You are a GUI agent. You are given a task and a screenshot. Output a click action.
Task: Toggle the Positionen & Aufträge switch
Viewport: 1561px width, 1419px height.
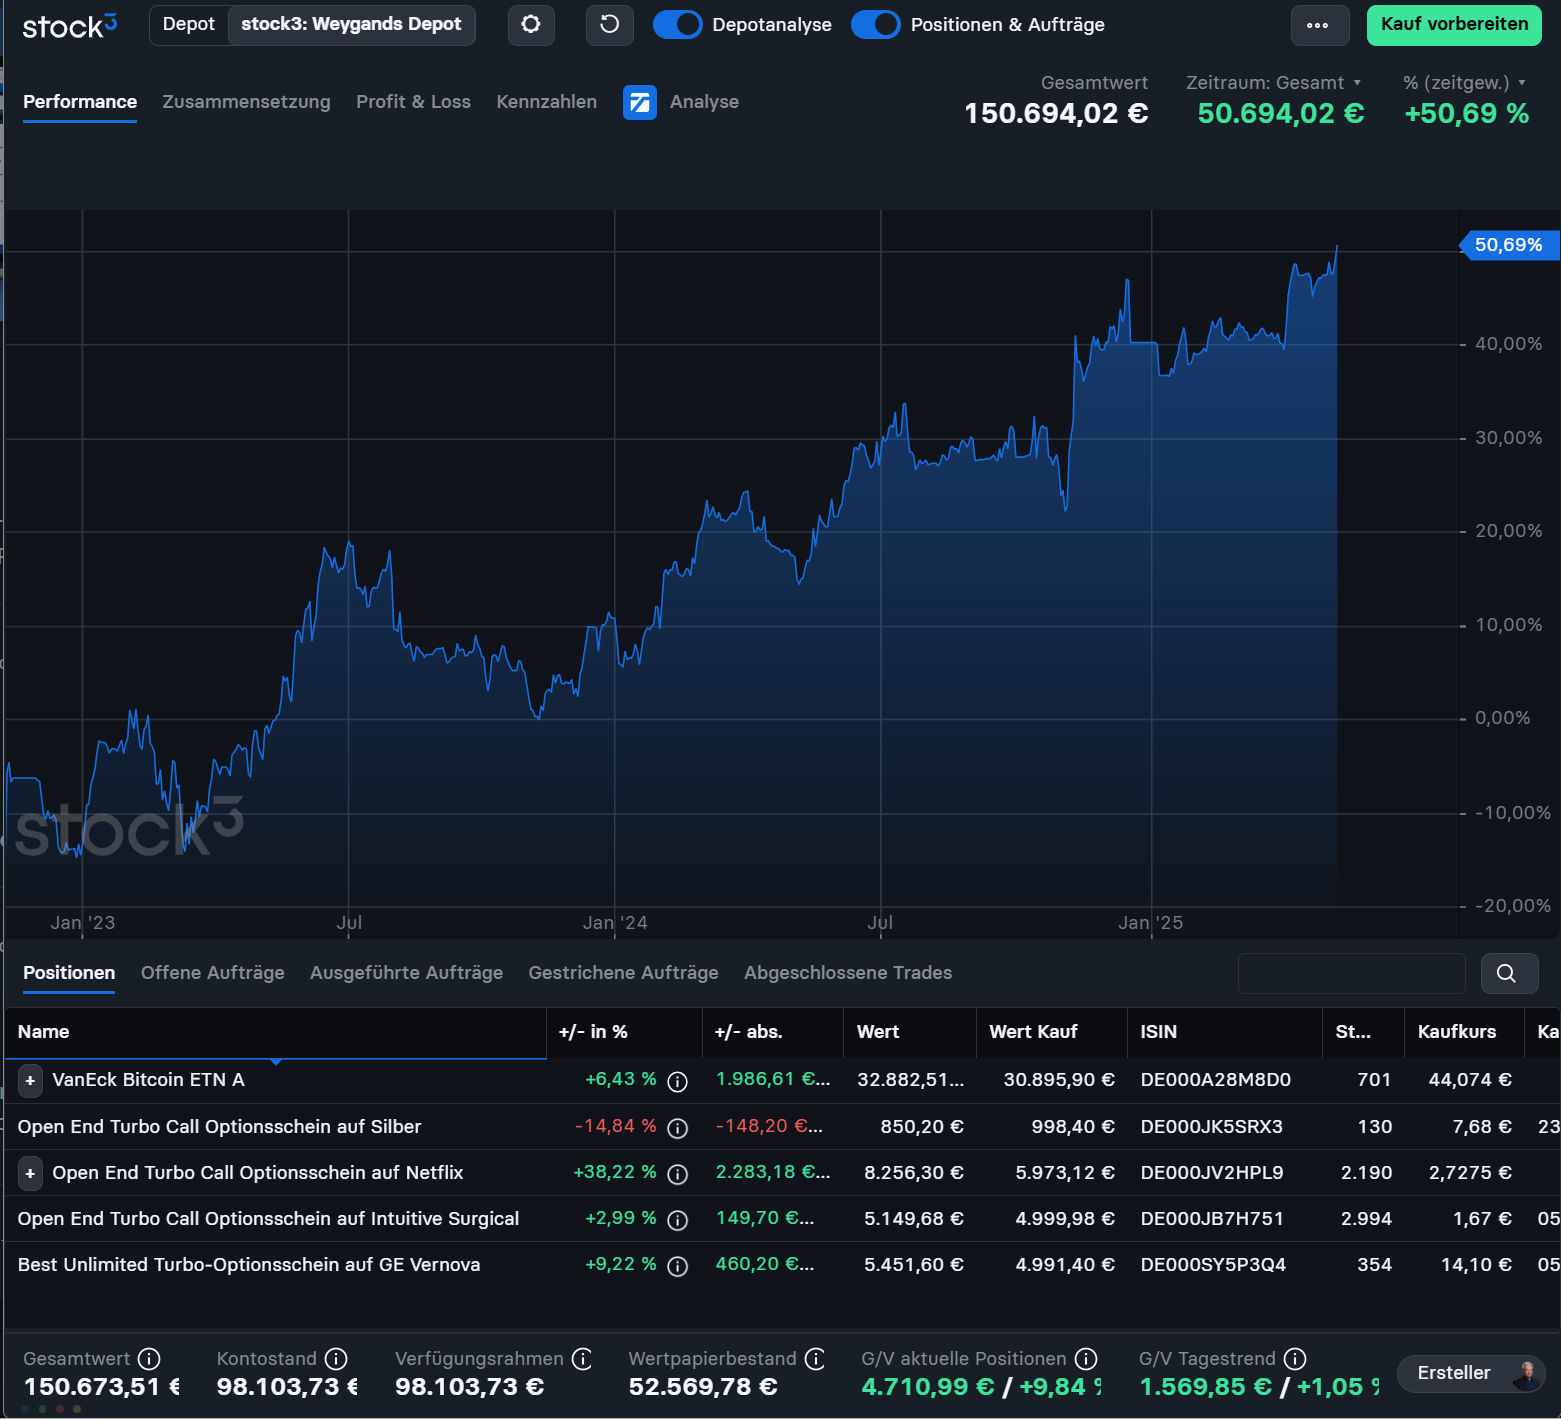[876, 24]
